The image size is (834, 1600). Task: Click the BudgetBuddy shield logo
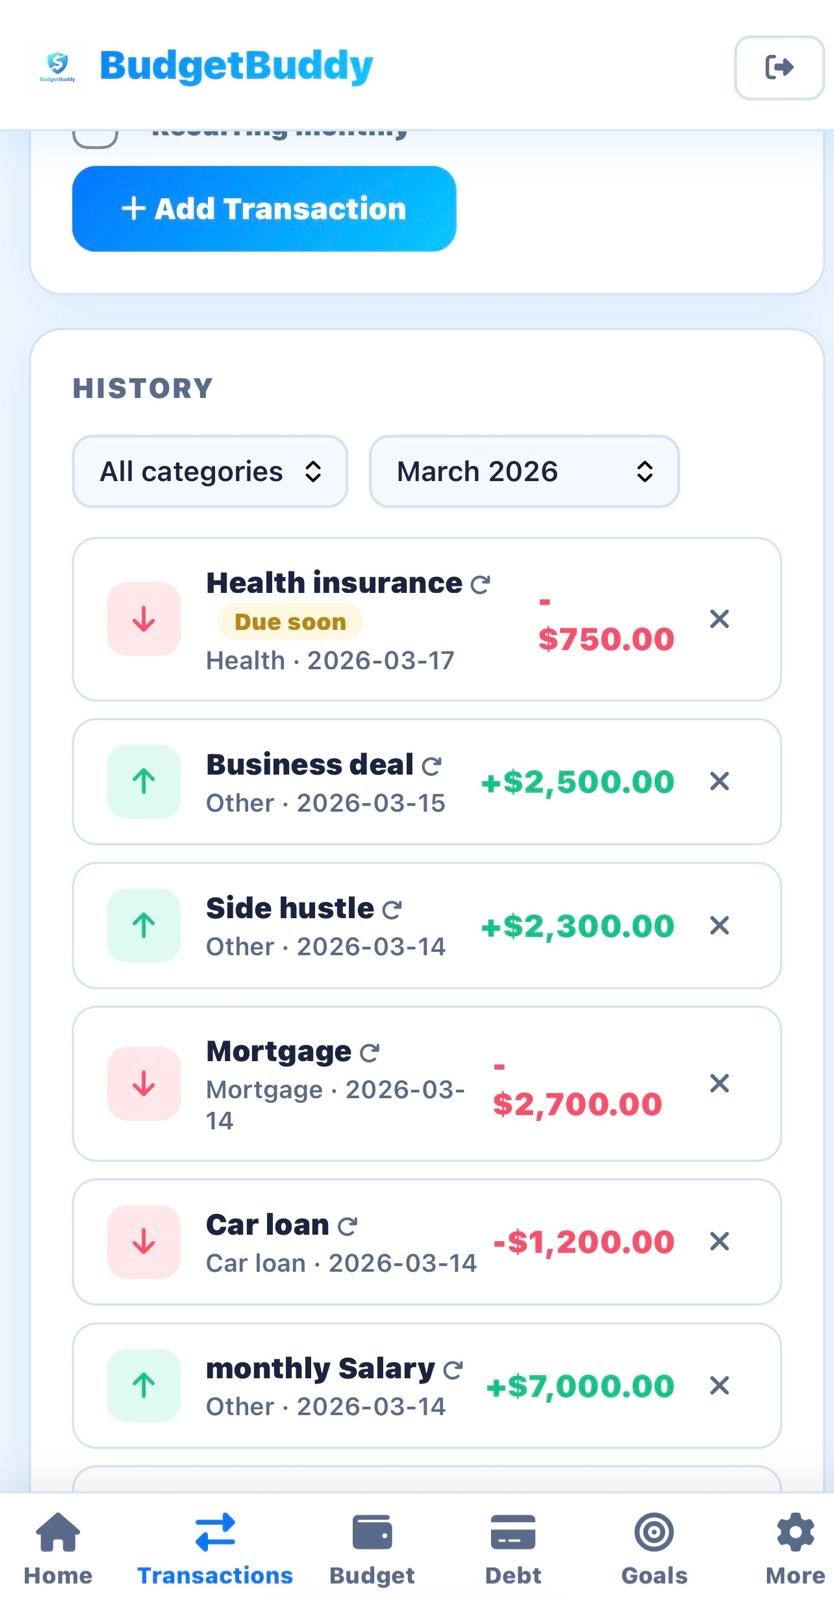click(x=57, y=65)
